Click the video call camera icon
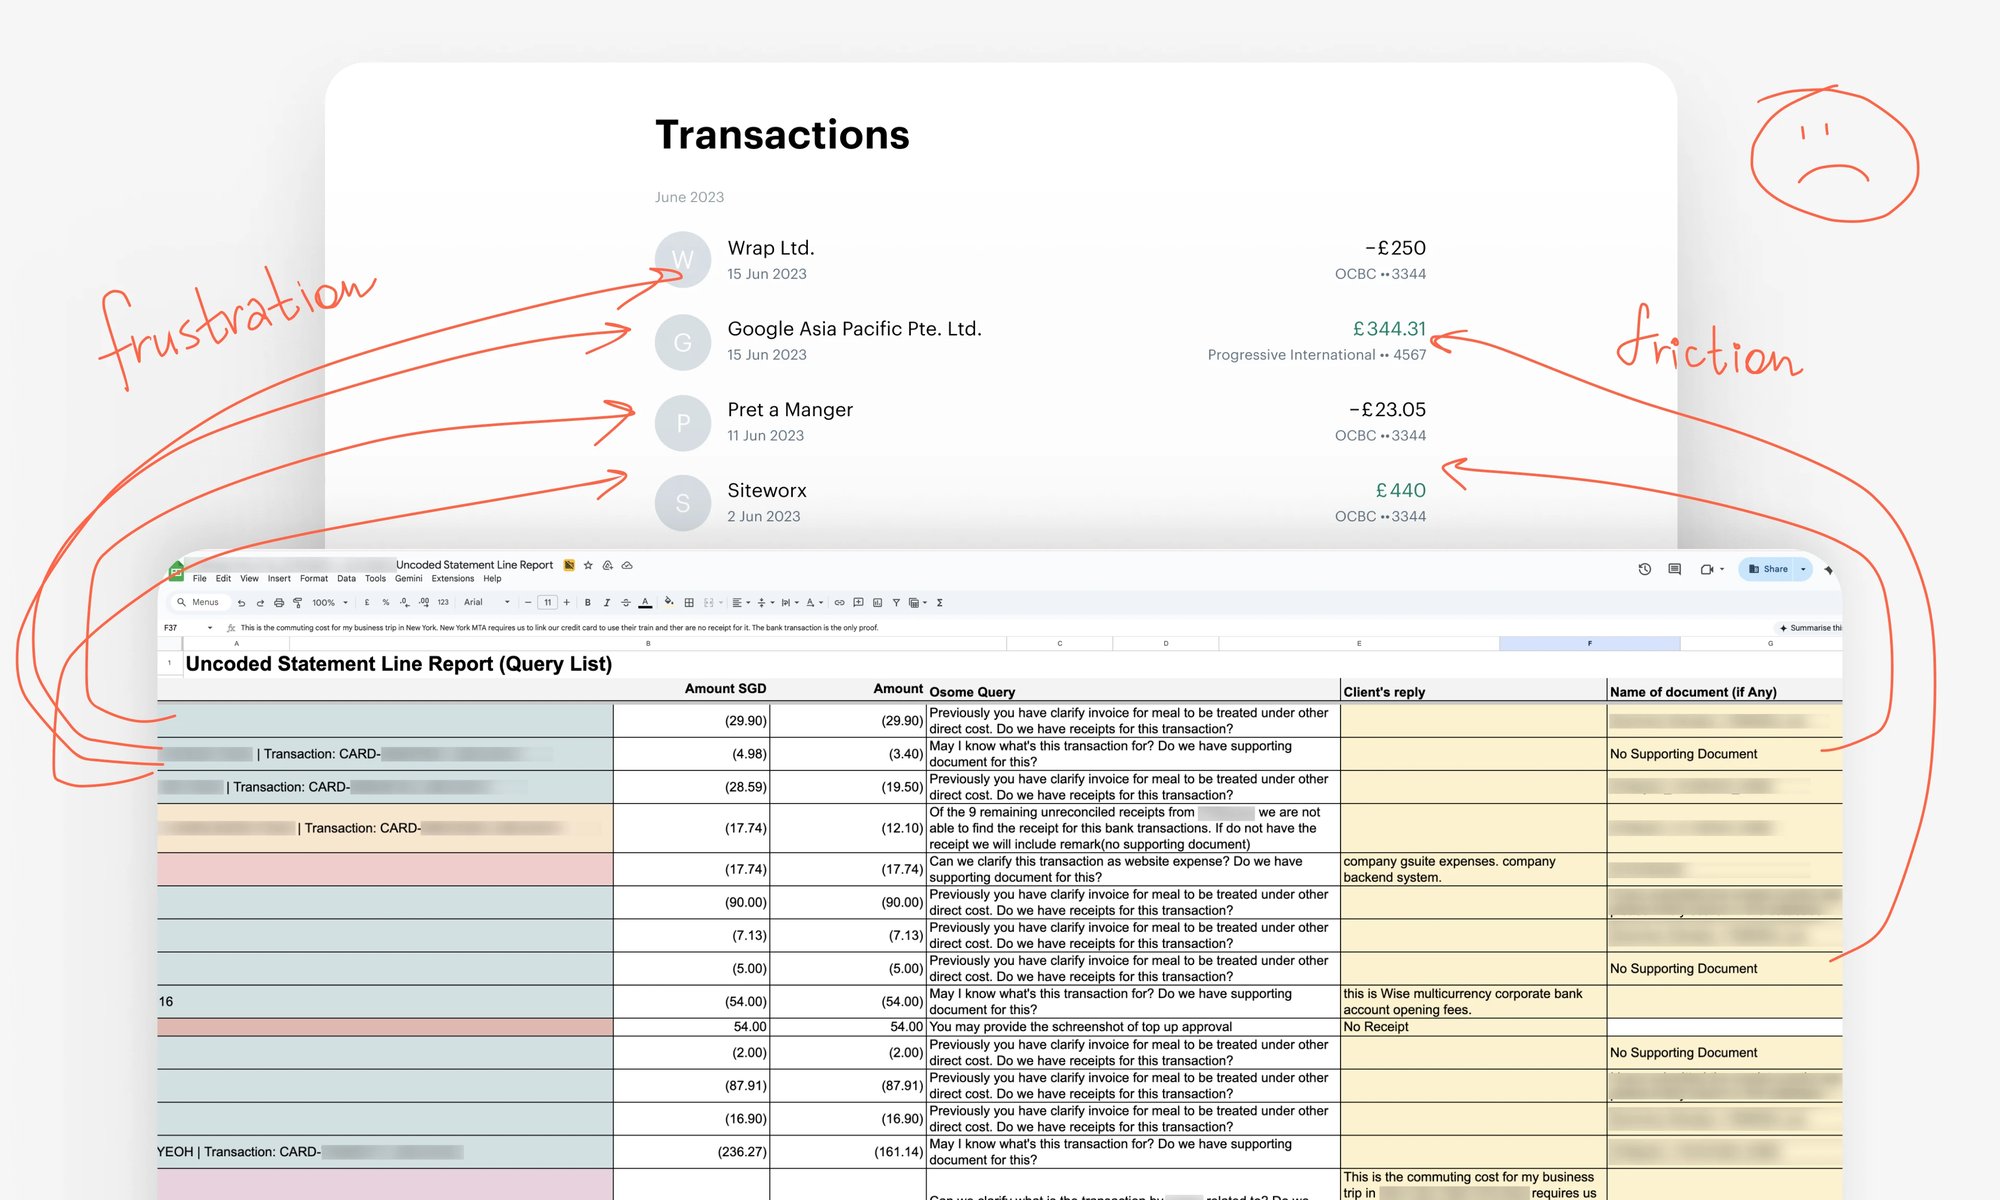Screen dimensions: 2000x1200 pos(1707,569)
